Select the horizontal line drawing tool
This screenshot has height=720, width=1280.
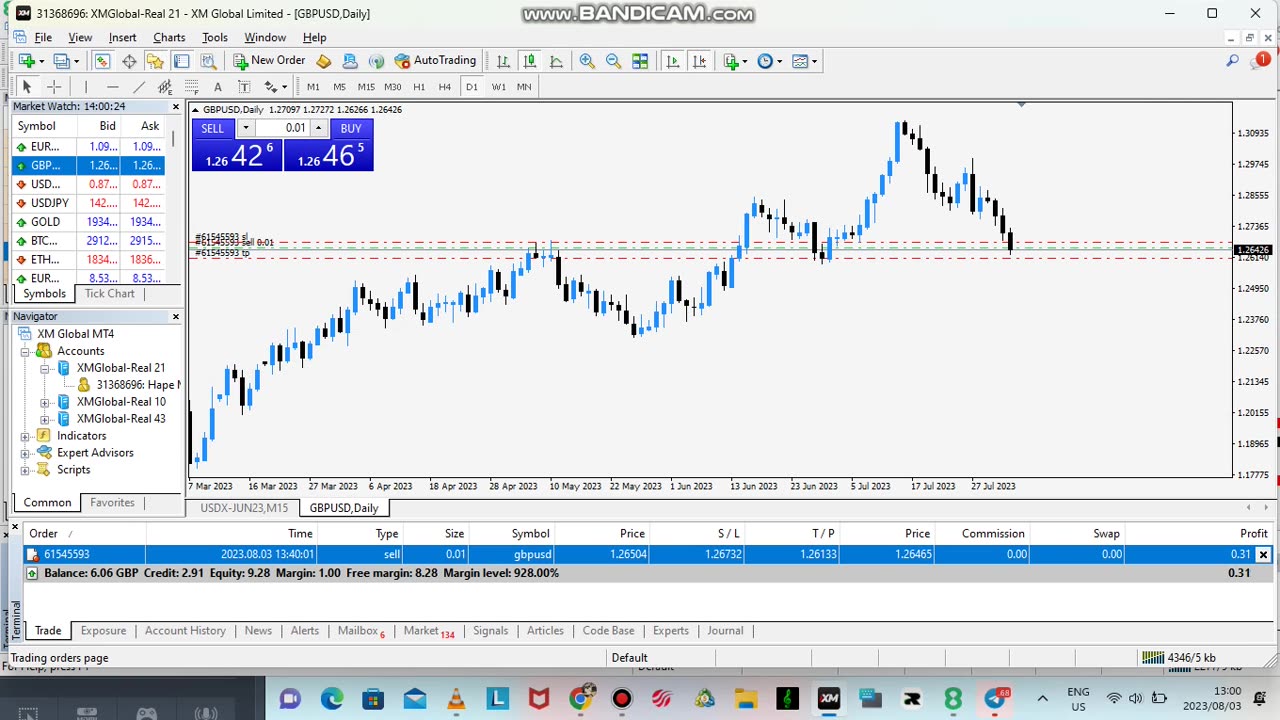coord(112,87)
